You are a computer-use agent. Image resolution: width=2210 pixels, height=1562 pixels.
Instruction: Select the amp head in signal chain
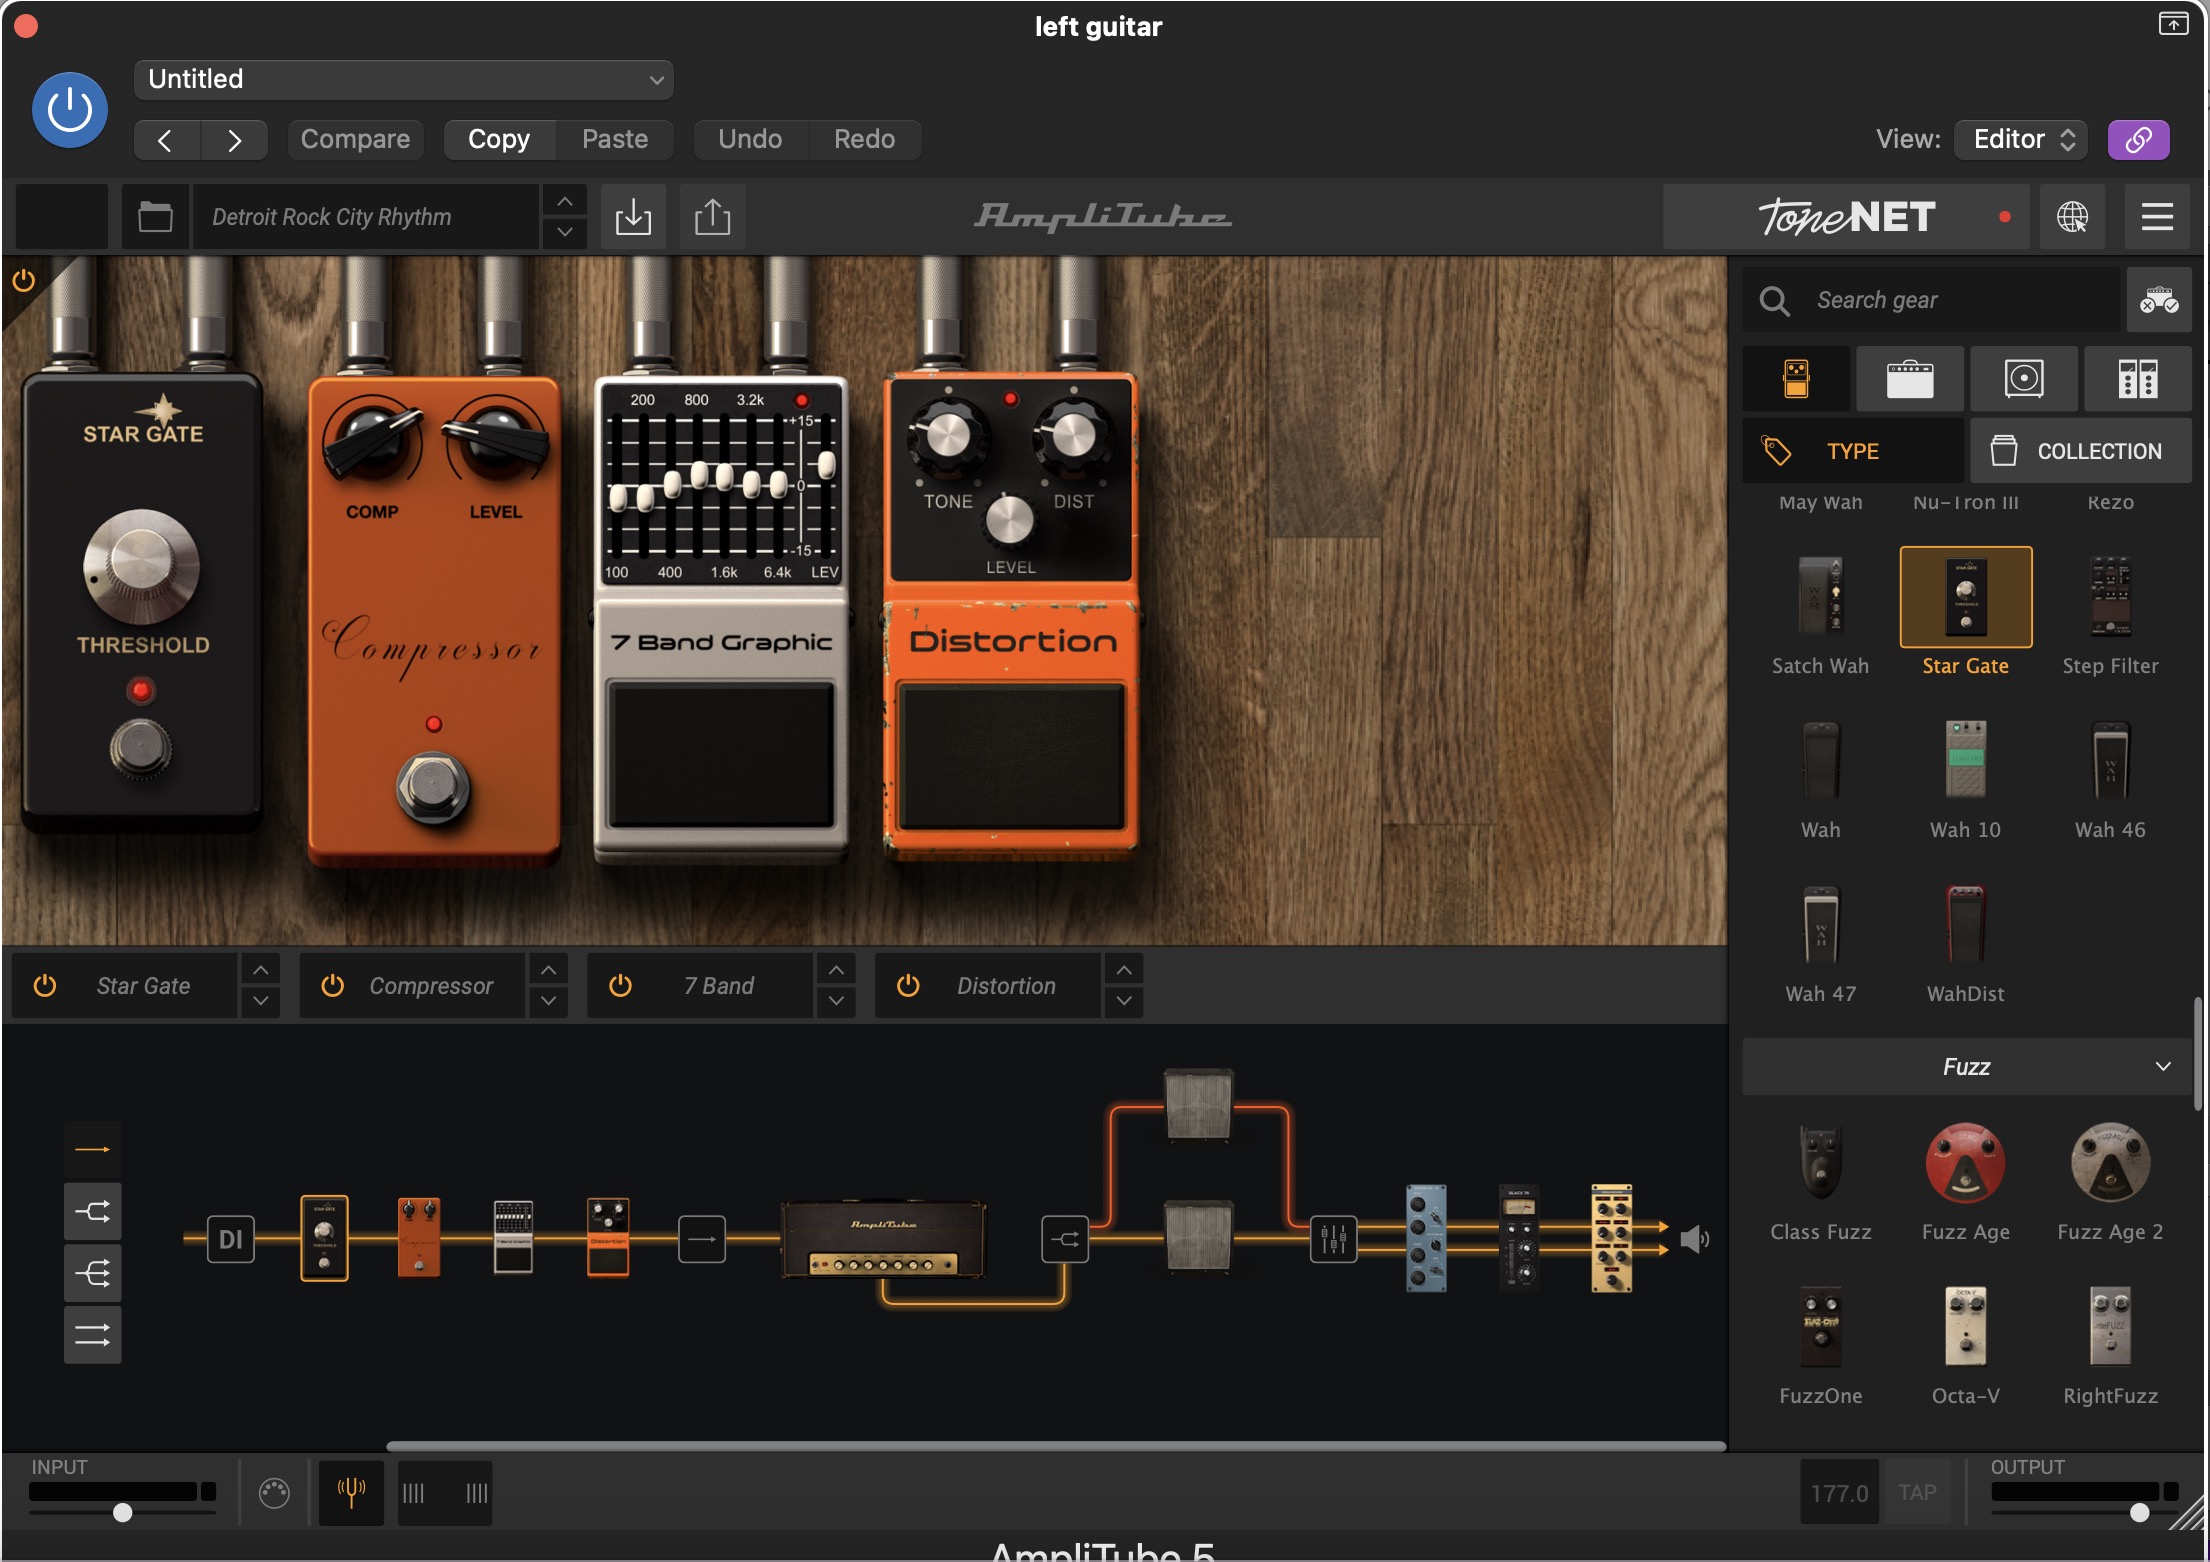[x=884, y=1240]
